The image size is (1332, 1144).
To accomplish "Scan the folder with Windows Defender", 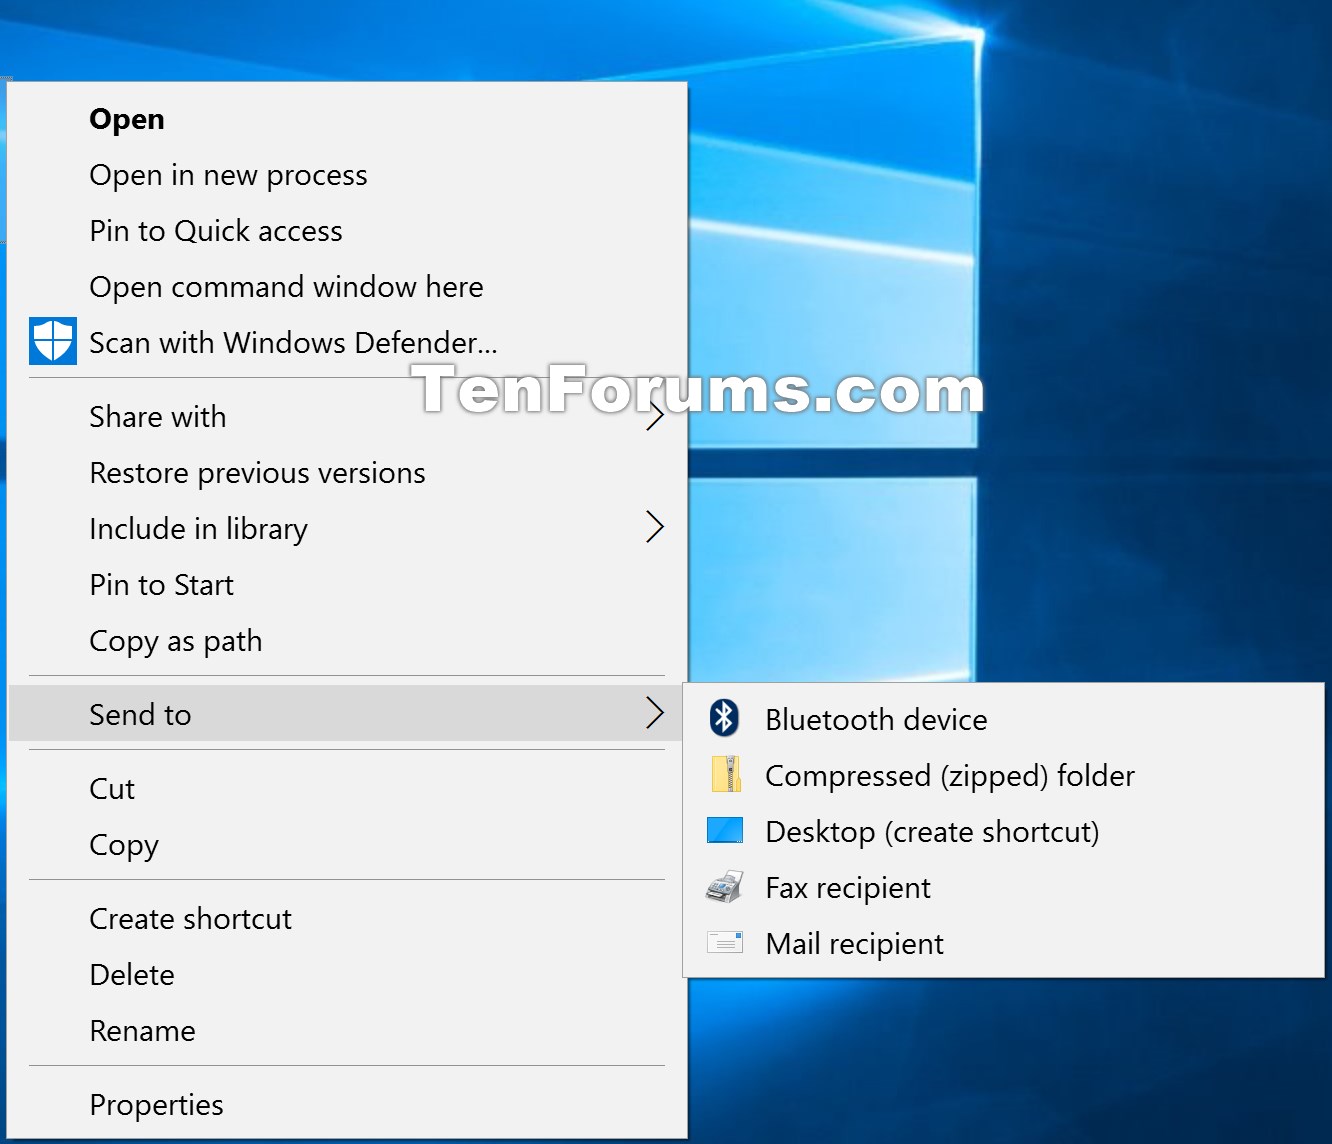I will 293,342.
